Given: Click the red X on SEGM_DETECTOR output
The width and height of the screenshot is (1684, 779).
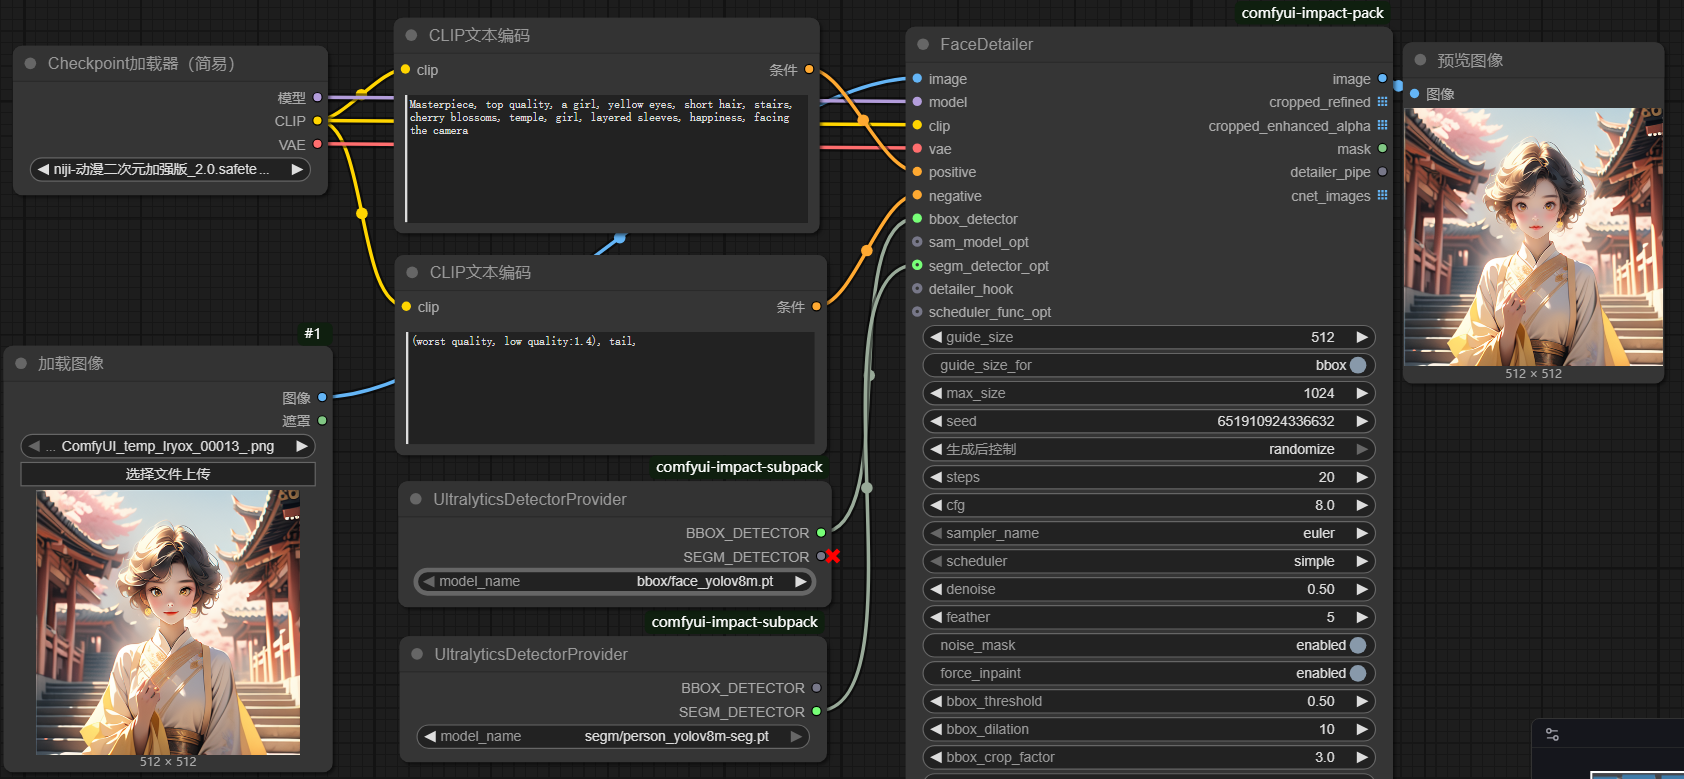Looking at the screenshot, I should 833,556.
